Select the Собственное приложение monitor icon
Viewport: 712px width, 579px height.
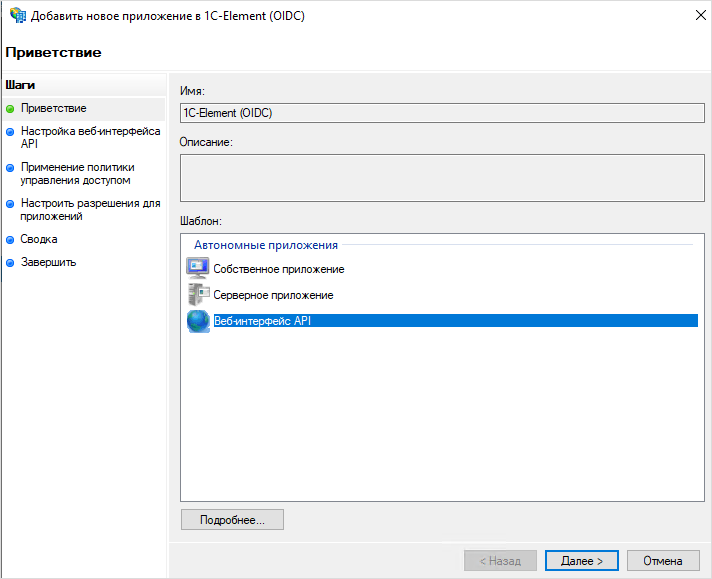[x=198, y=268]
